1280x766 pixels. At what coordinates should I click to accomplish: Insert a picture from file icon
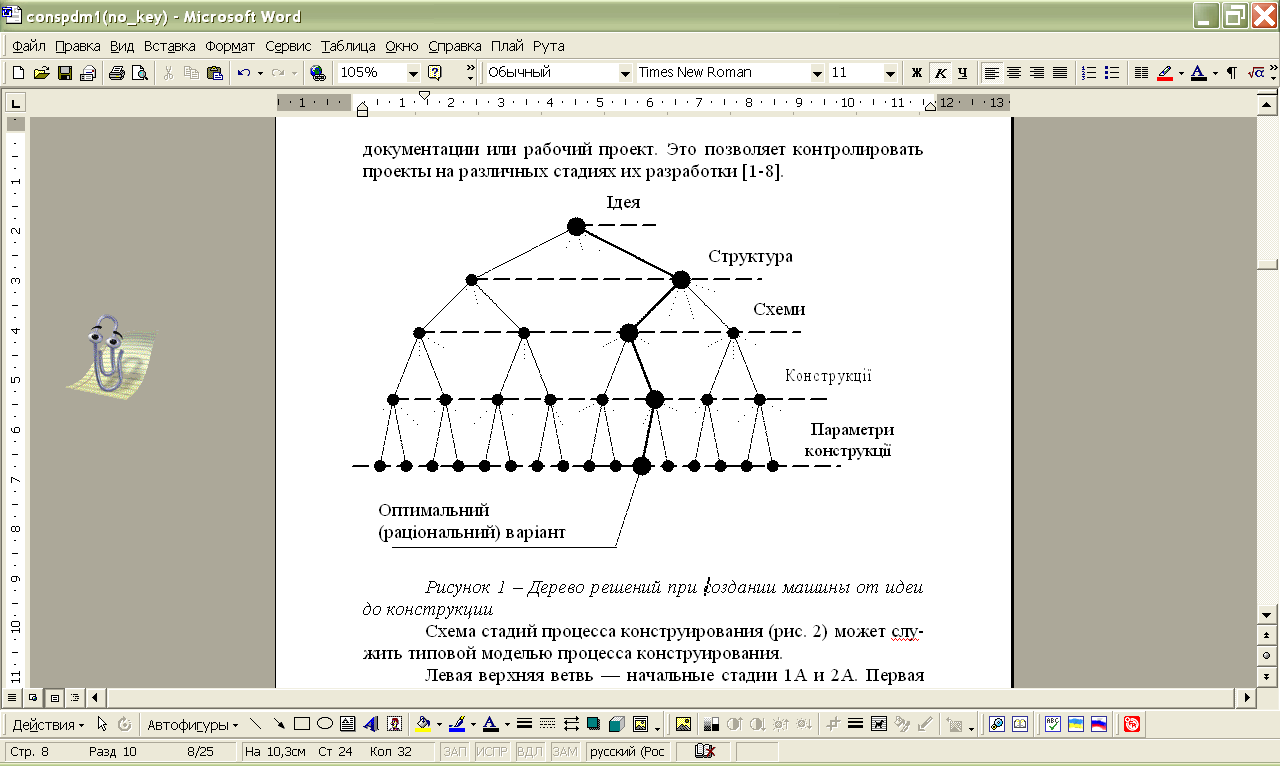[684, 724]
